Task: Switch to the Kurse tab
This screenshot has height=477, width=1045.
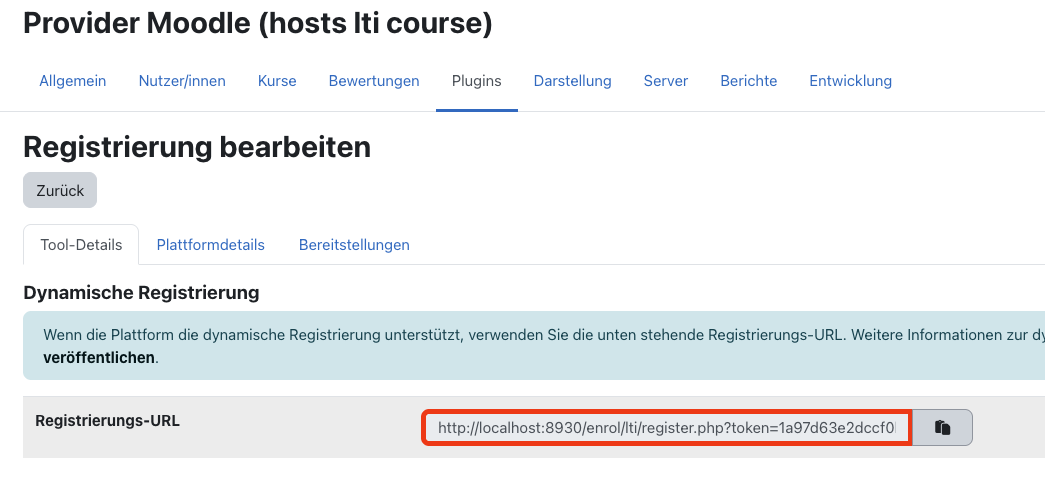Action: 277,81
